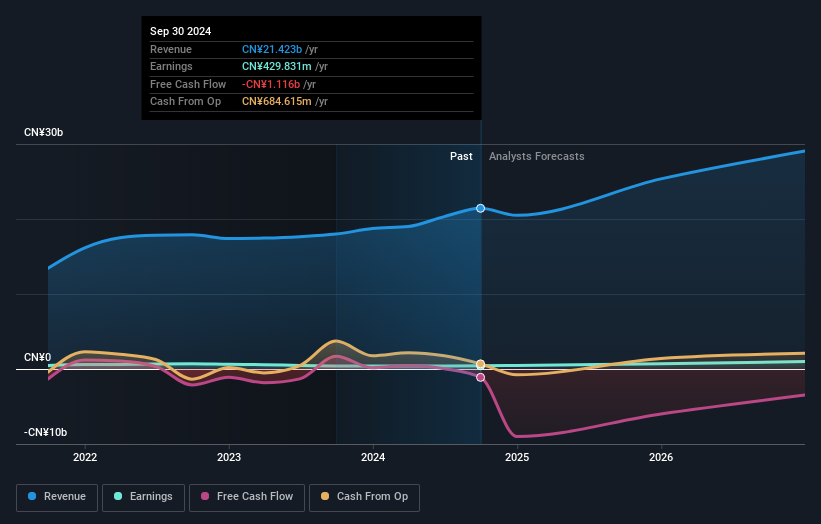Viewport: 821px width, 524px height.
Task: Click the -CN¥1.116b free cash flow value
Action: coord(271,84)
